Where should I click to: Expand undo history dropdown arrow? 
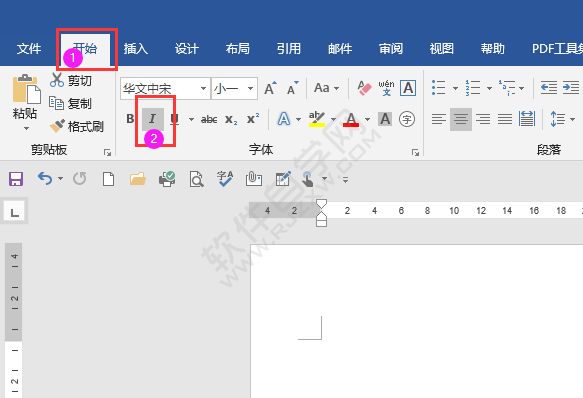[x=60, y=179]
